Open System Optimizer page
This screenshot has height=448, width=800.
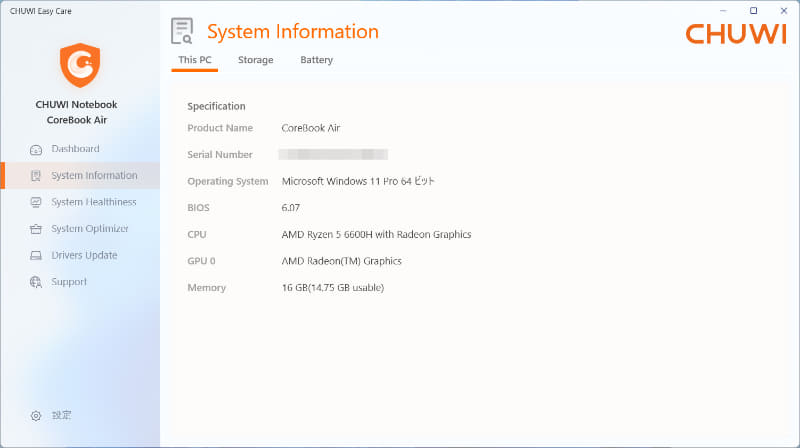tap(90, 229)
